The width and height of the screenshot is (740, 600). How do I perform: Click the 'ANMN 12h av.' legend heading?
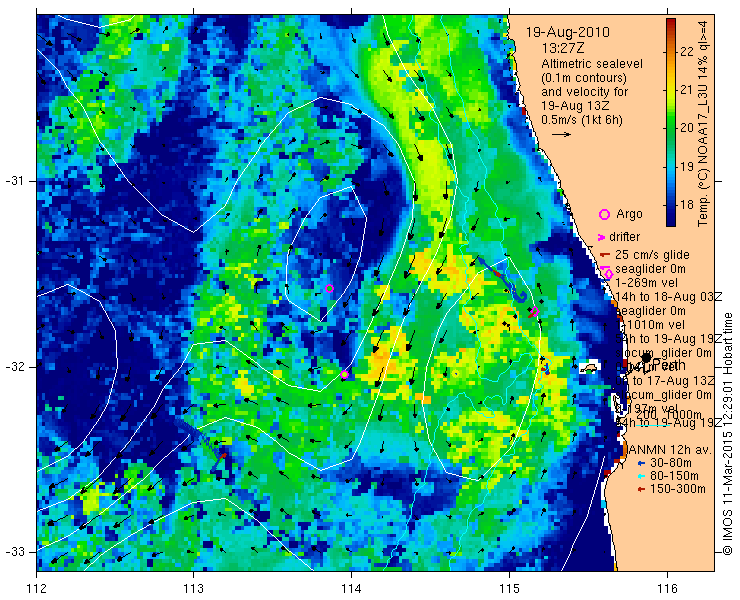tap(669, 450)
